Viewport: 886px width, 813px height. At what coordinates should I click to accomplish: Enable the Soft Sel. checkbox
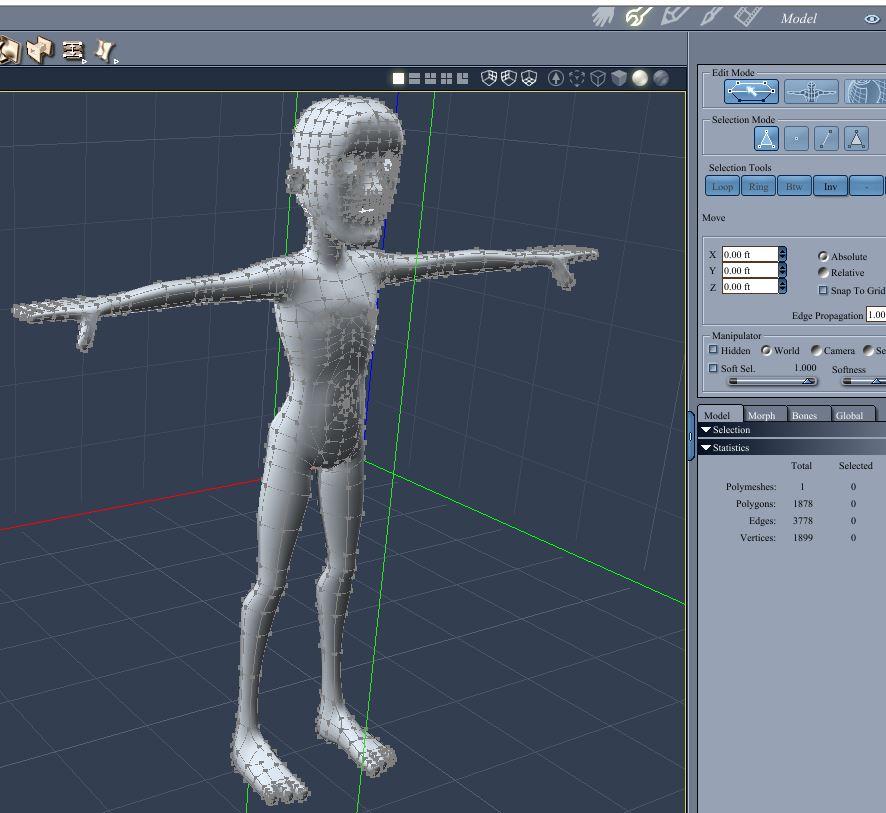point(713,368)
